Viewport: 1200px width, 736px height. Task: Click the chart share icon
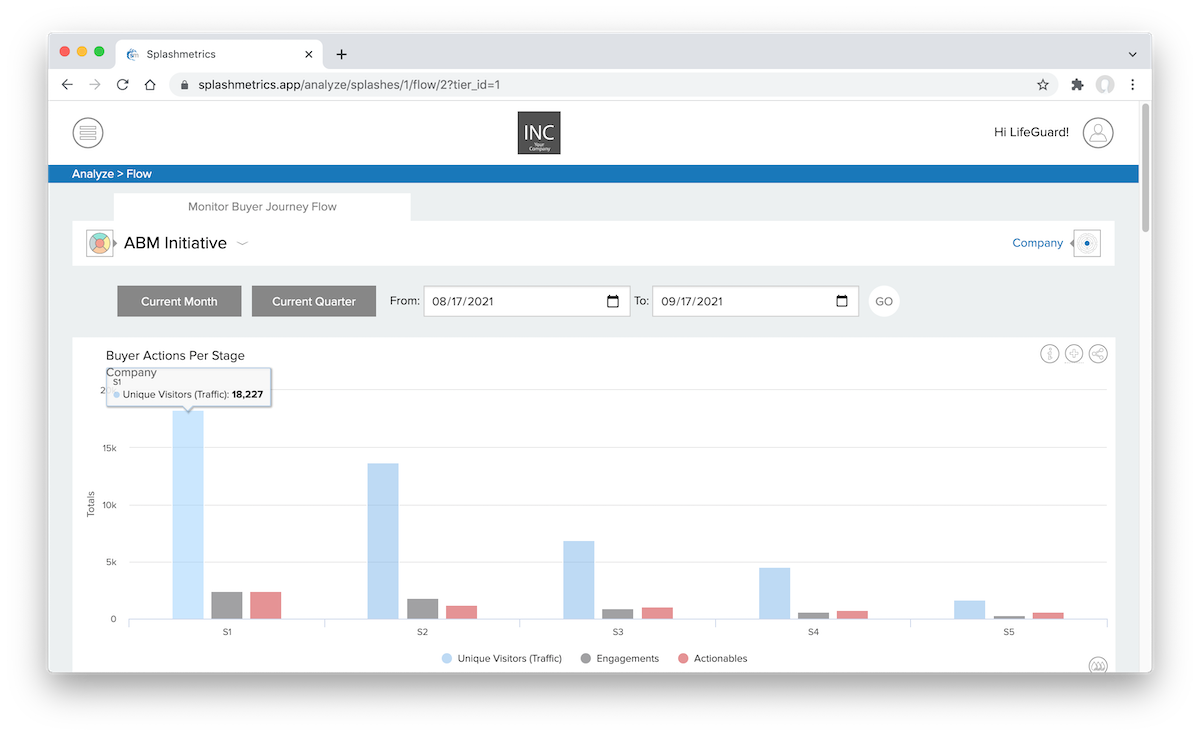1098,354
